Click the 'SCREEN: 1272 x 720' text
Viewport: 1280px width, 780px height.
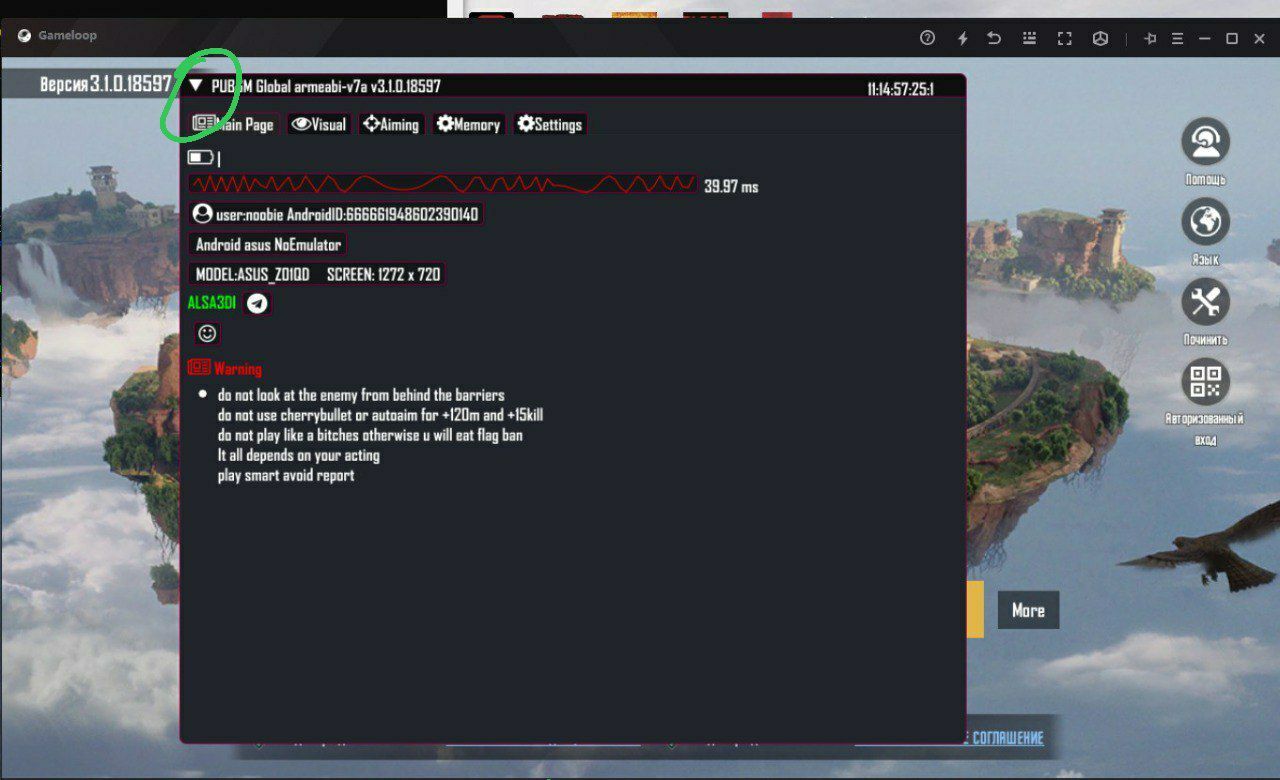point(383,274)
